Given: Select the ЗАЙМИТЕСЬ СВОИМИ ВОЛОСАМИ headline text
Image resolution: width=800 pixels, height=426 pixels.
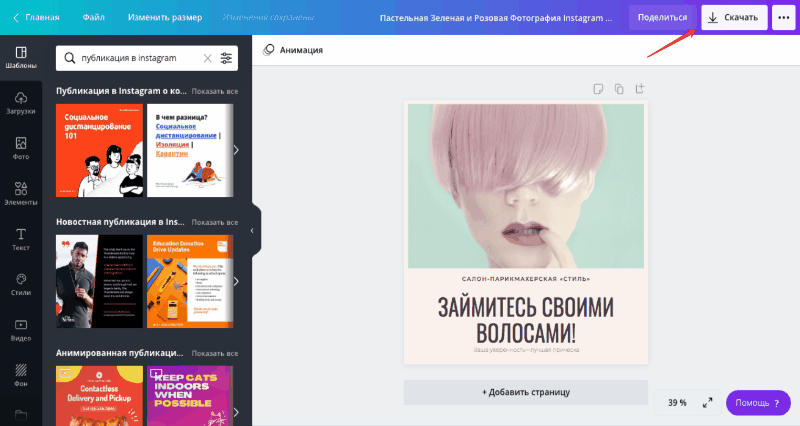Looking at the screenshot, I should click(526, 320).
